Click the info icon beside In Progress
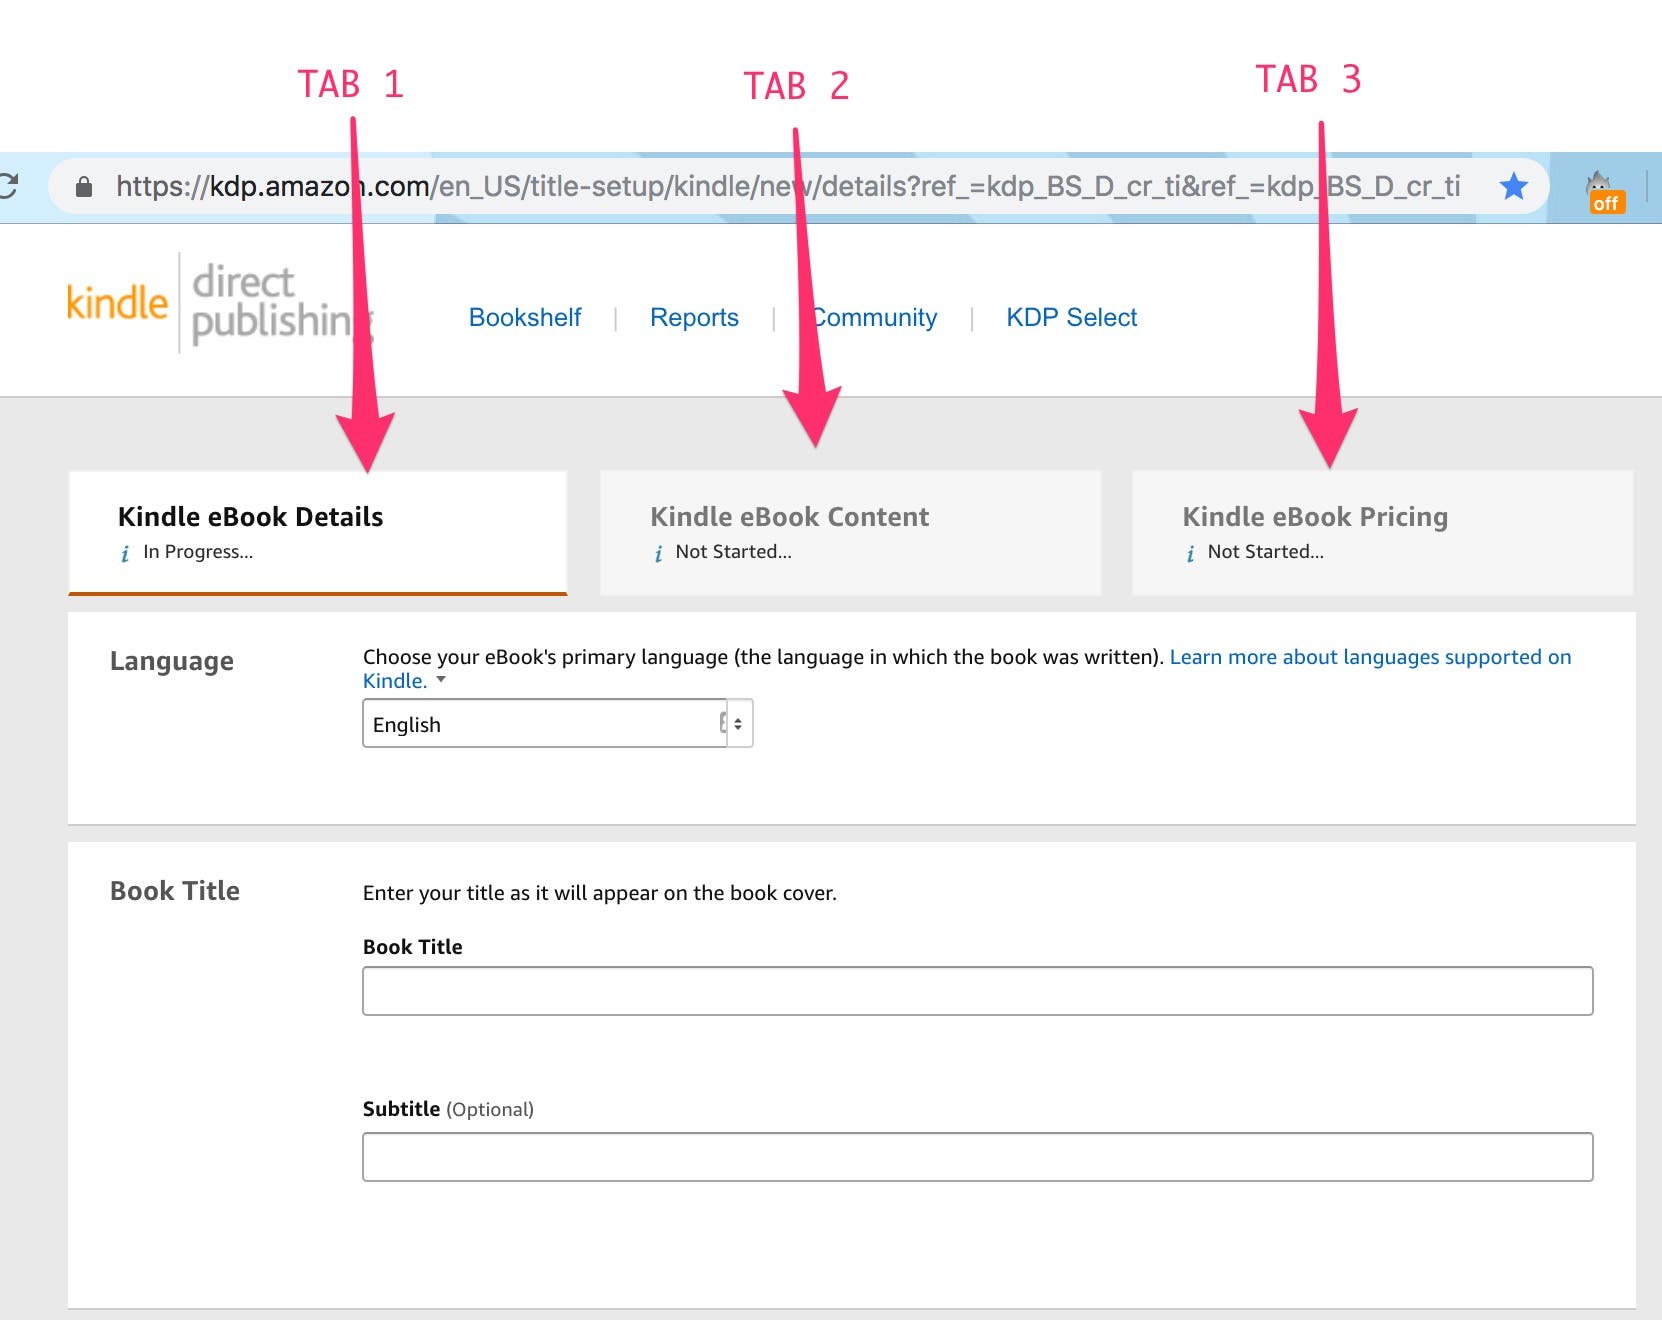Screen dimensions: 1662x1320 [125, 553]
